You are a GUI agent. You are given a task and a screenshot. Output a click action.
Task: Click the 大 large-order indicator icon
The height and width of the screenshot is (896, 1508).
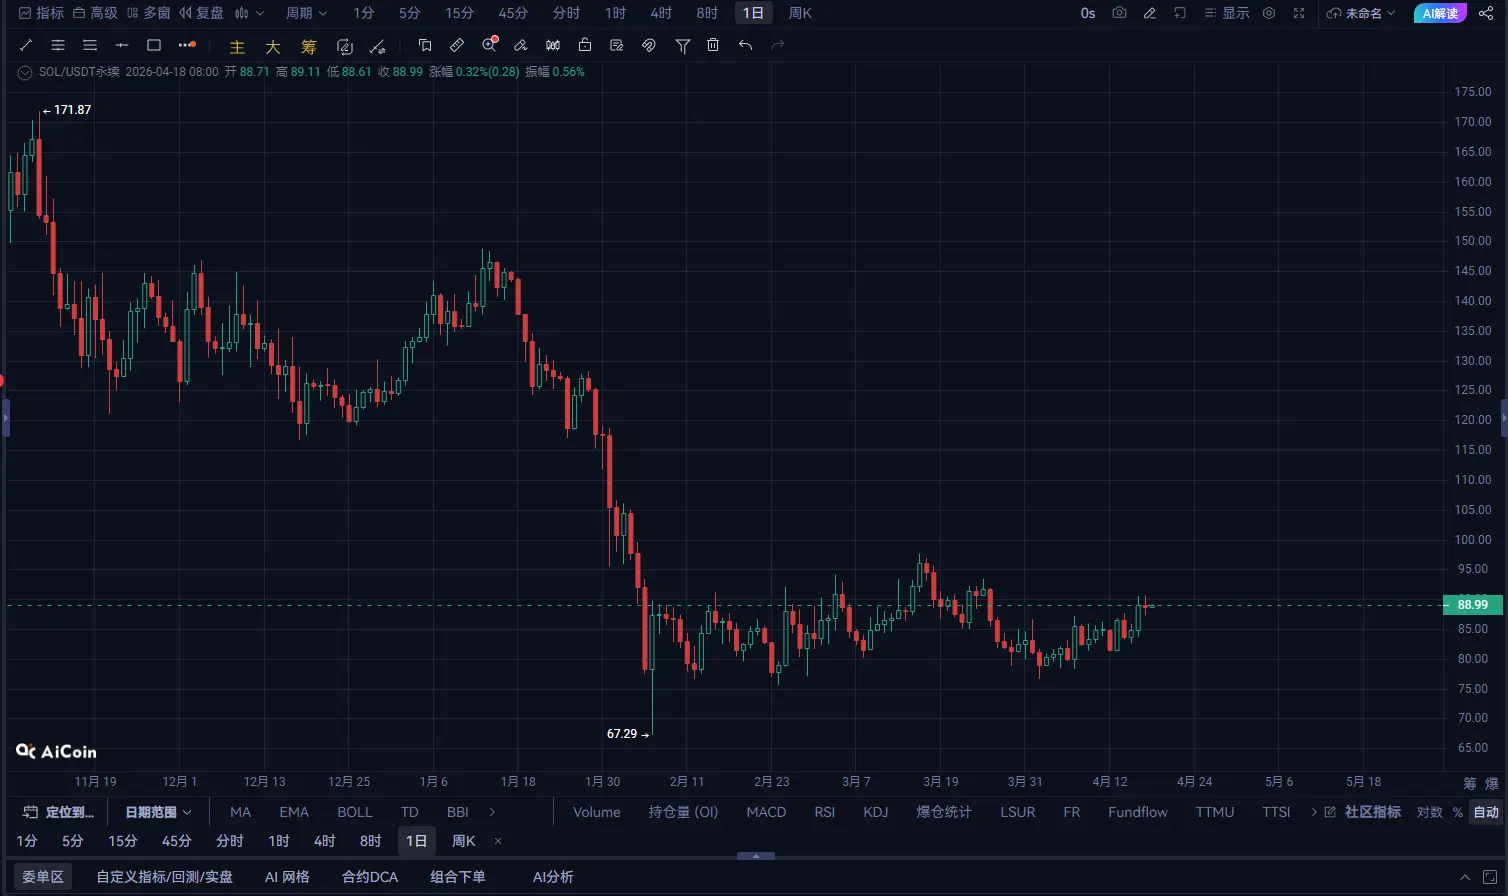(273, 46)
